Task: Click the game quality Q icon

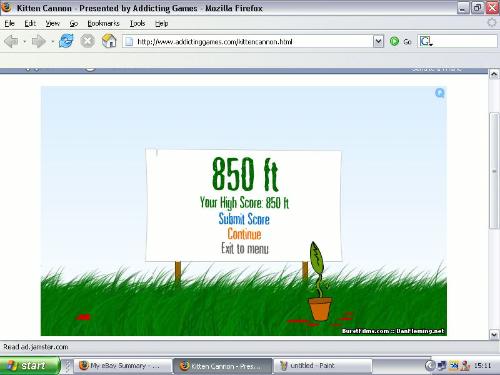Action: (440, 93)
